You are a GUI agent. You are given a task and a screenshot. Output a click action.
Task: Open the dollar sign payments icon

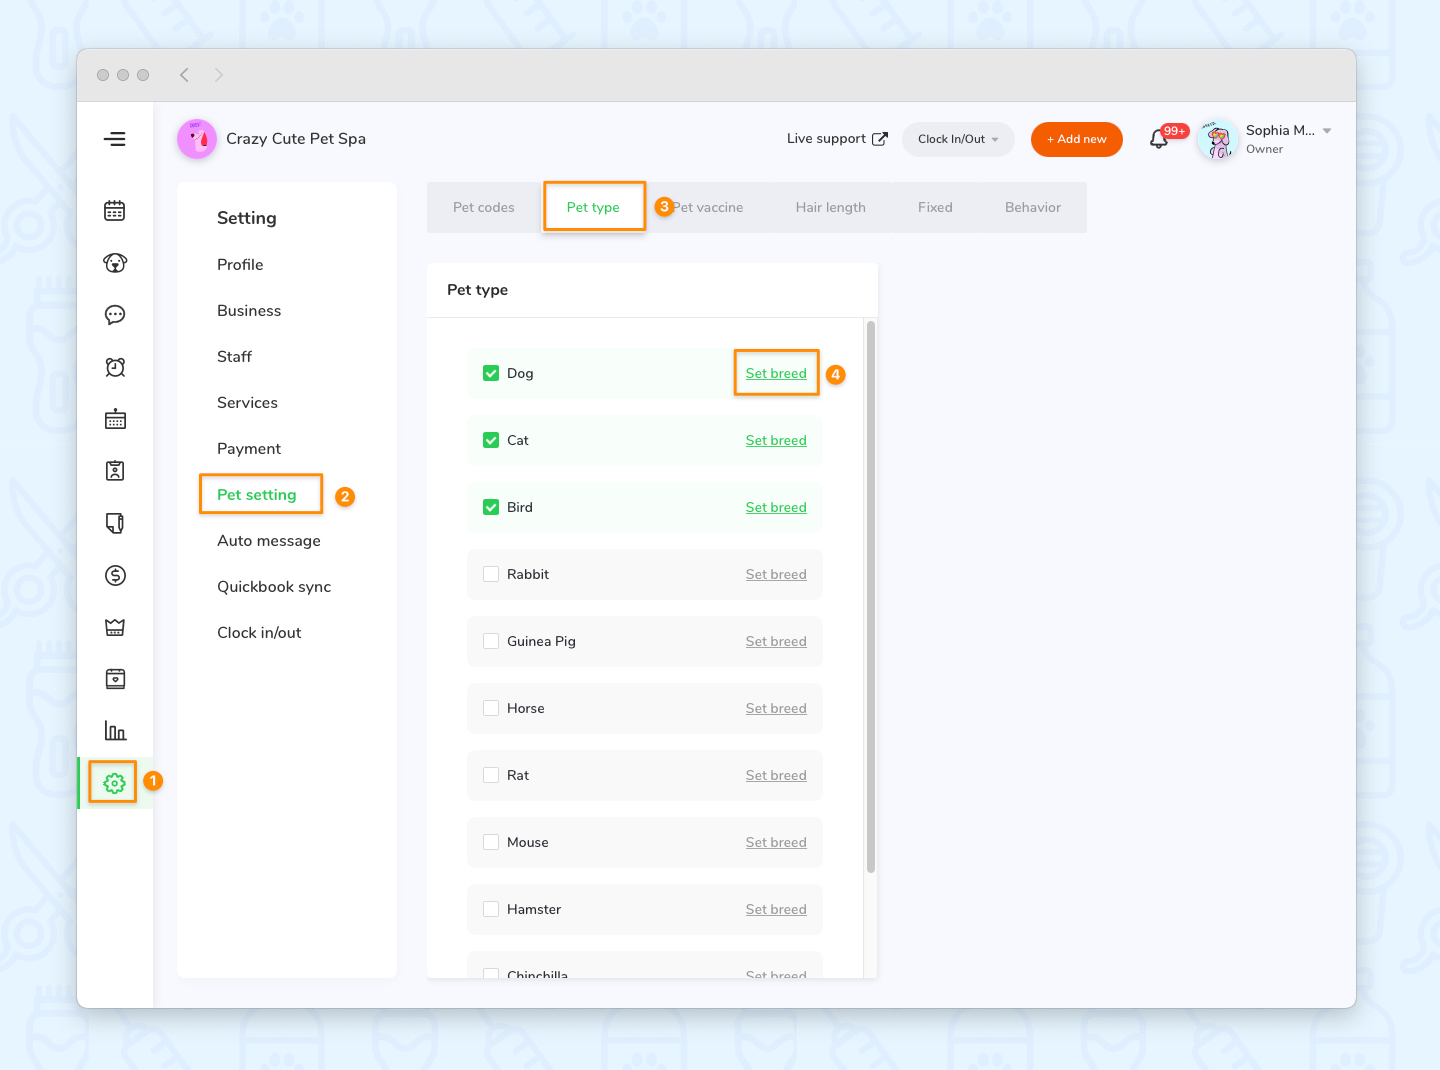click(115, 575)
